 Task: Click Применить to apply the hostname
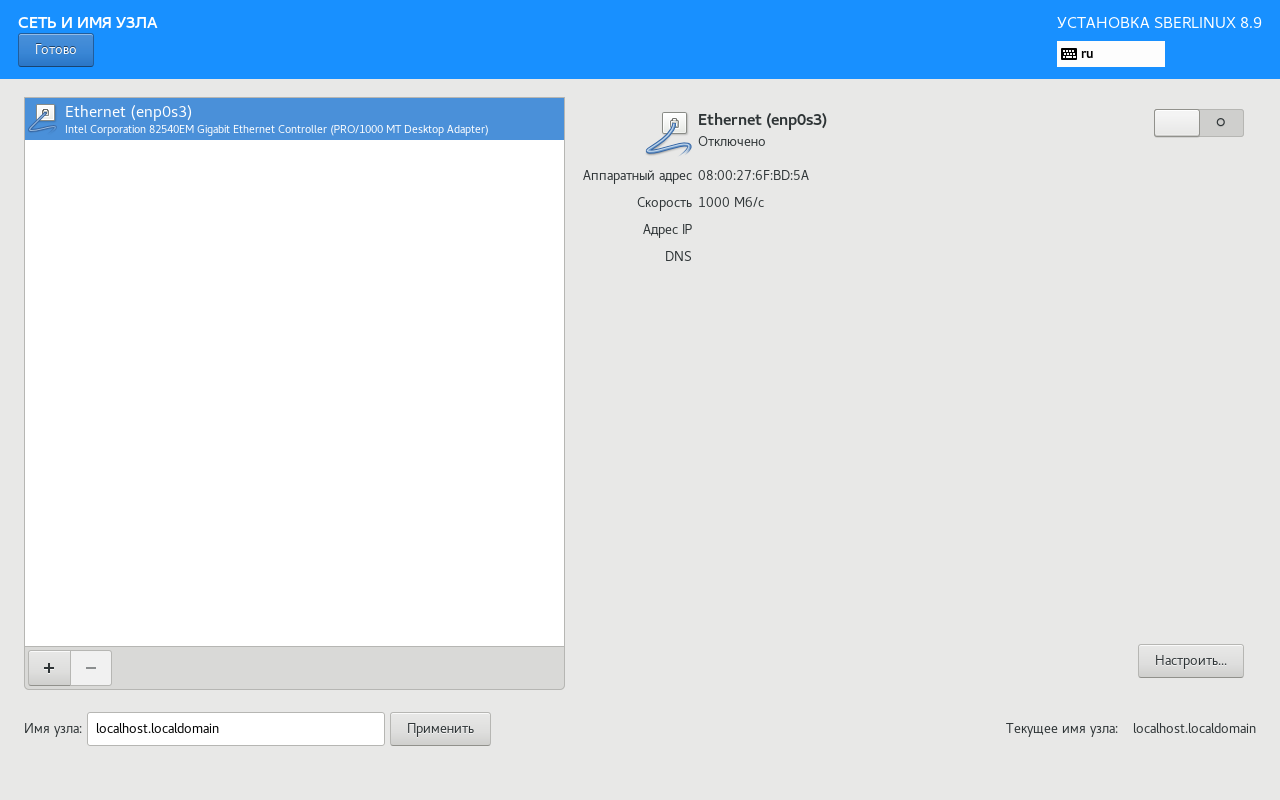[x=440, y=729]
